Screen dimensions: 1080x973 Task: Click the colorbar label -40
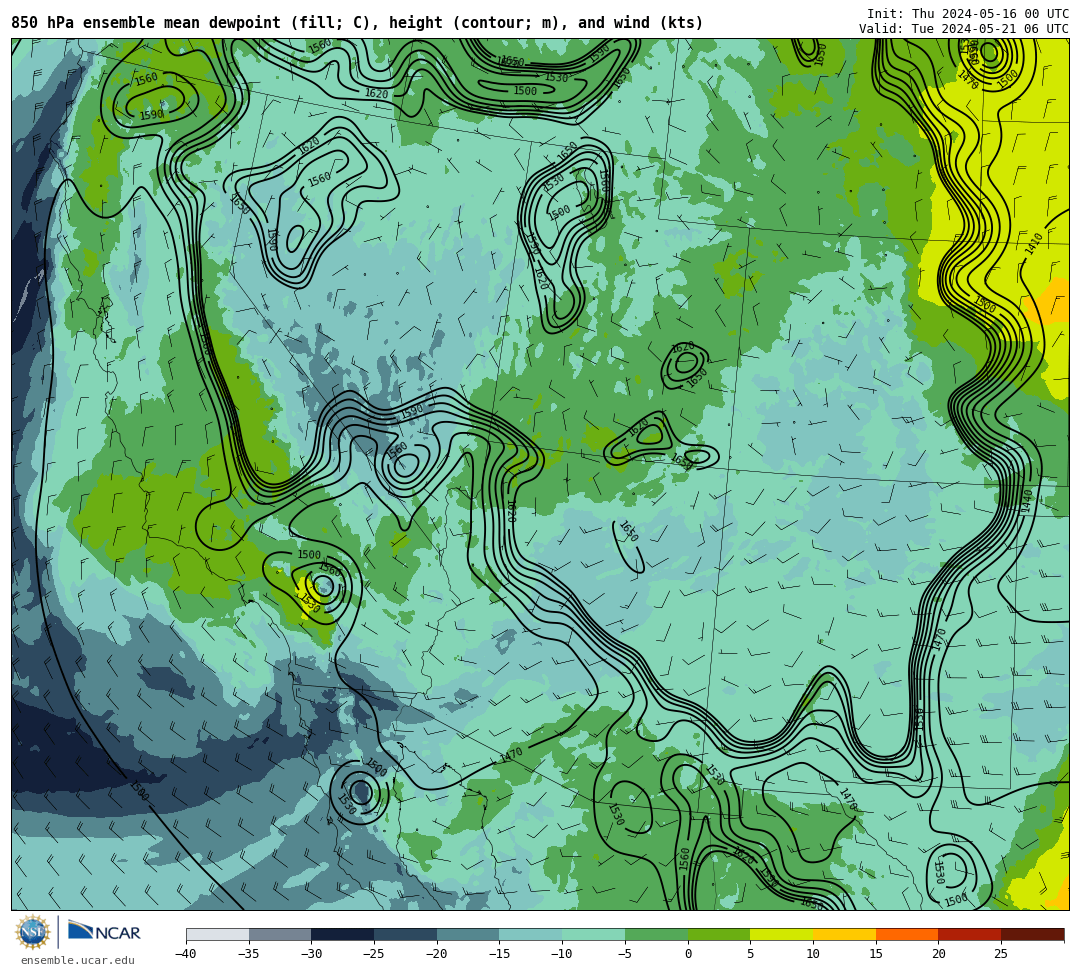pyautogui.click(x=186, y=954)
